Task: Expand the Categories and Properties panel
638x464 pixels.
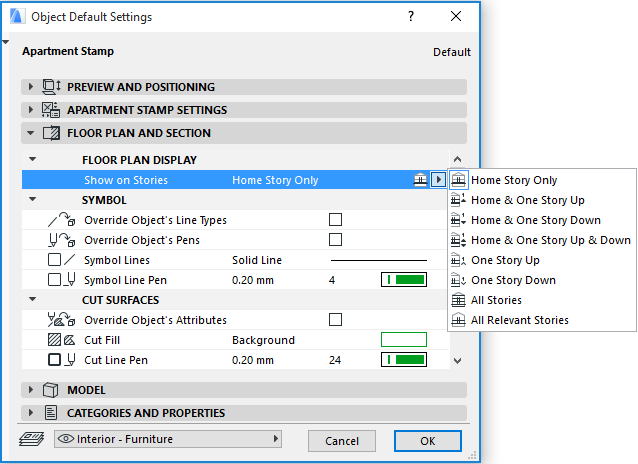Action: pos(32,413)
